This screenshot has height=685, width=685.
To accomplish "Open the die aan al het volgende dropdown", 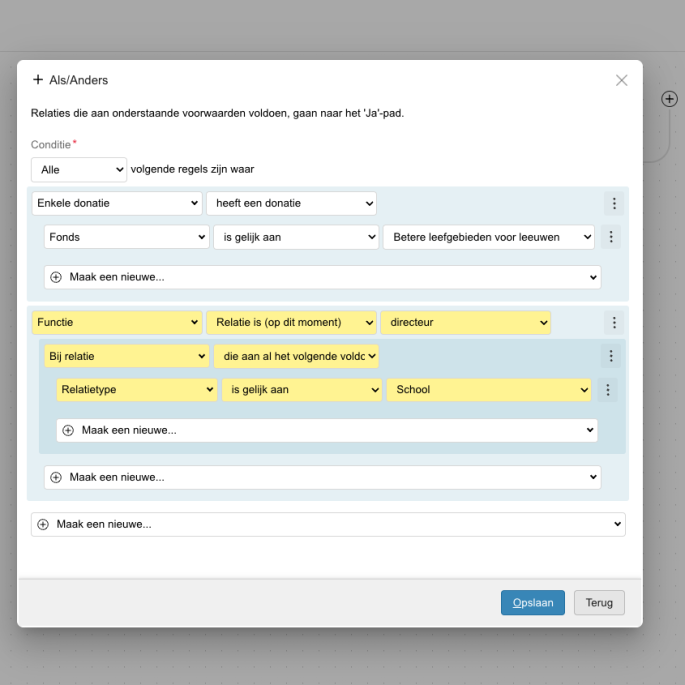I will point(296,356).
